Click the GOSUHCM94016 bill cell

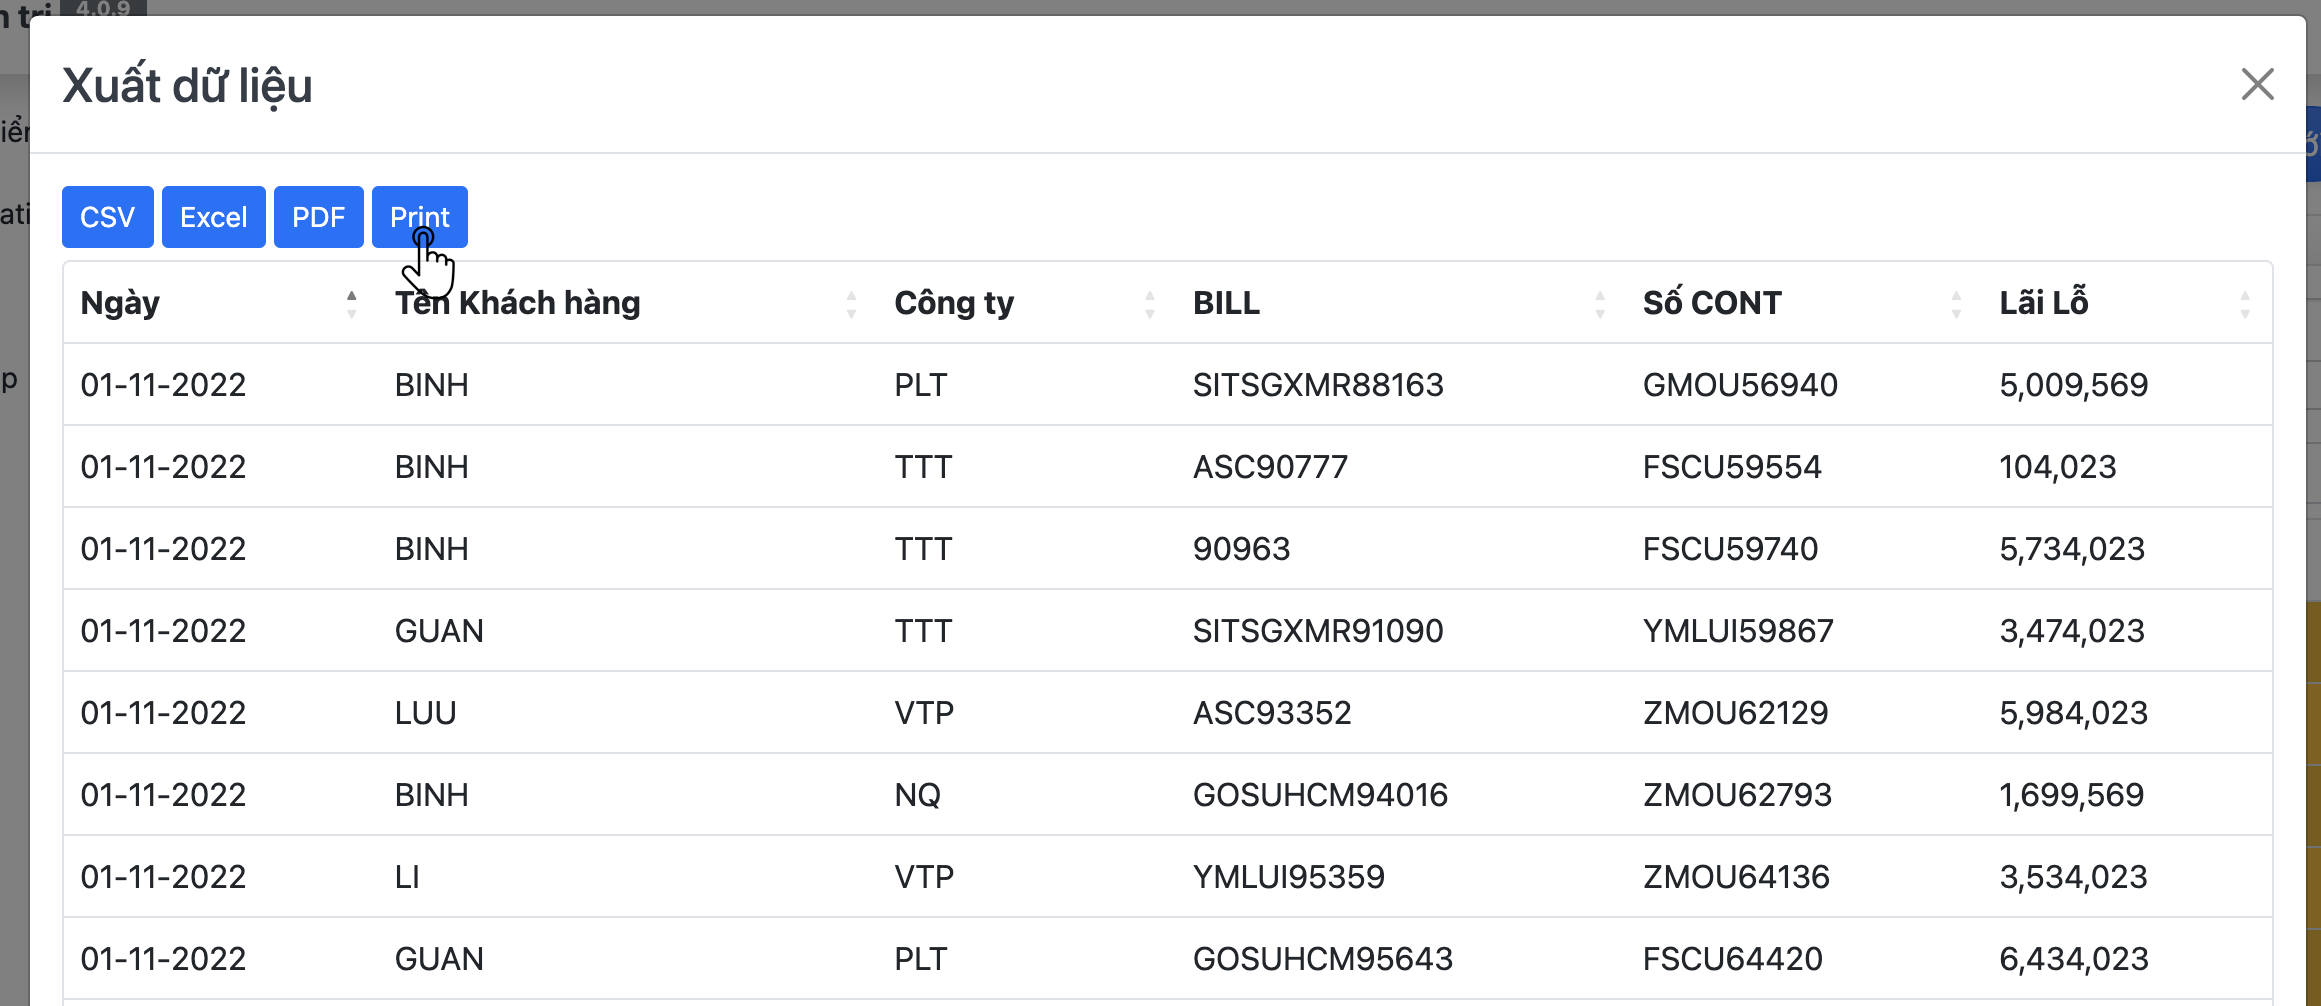click(x=1320, y=795)
